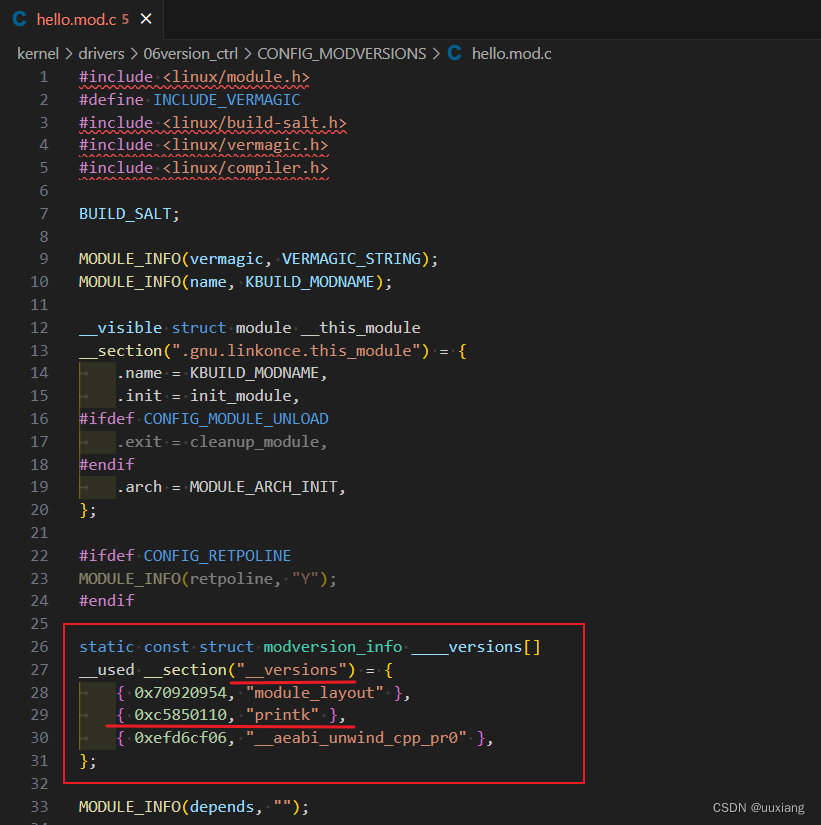
Task: Click the C file icon on the tab
Action: point(20,19)
